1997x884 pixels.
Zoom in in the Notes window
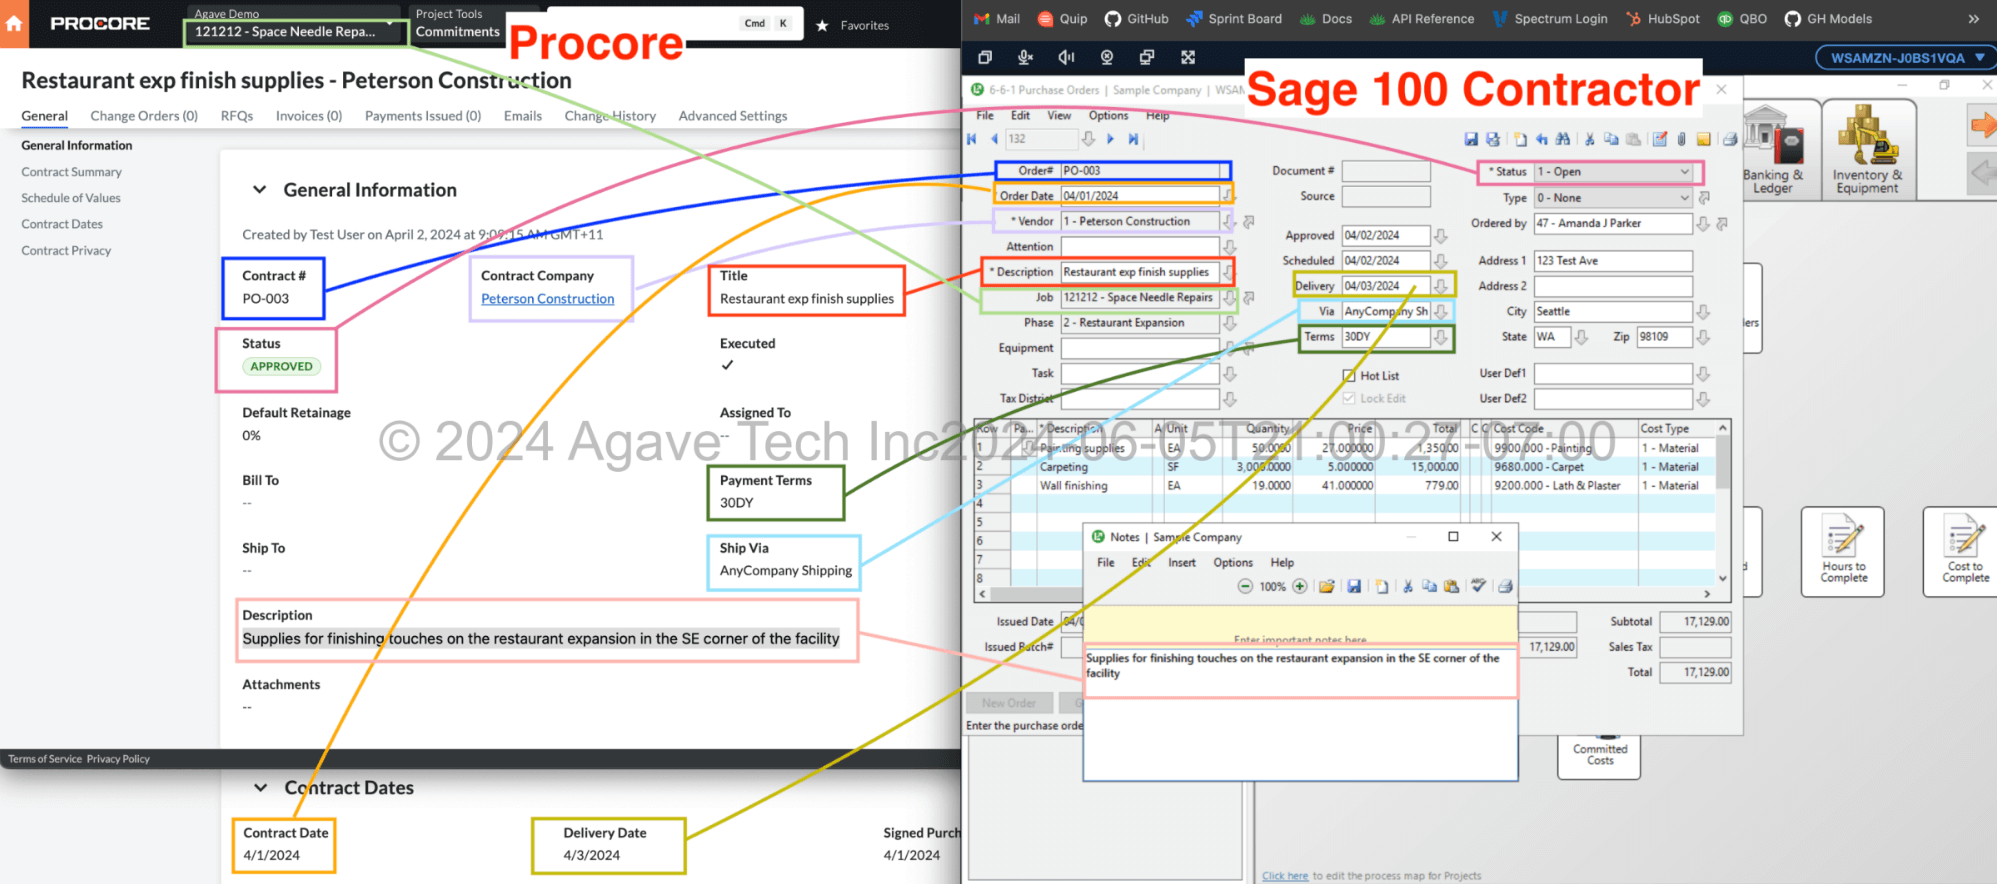(1300, 587)
